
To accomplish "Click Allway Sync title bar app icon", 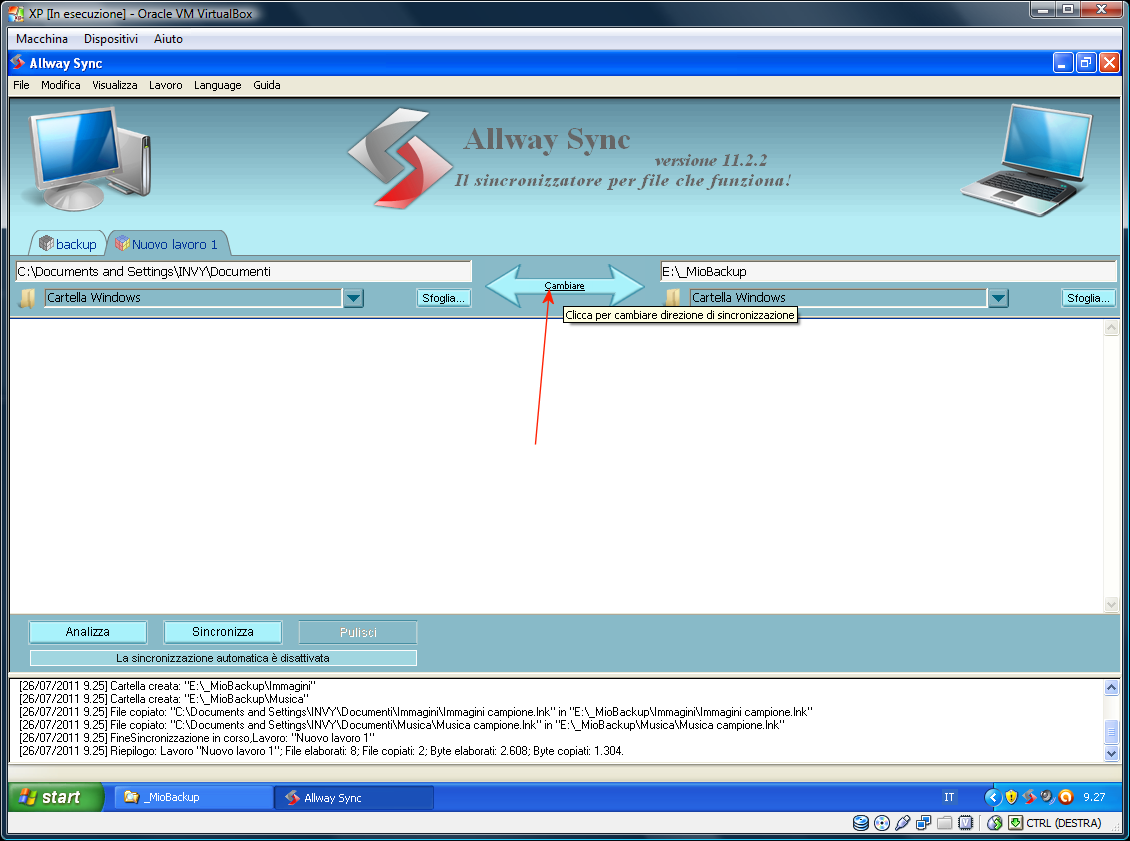I will [18, 63].
